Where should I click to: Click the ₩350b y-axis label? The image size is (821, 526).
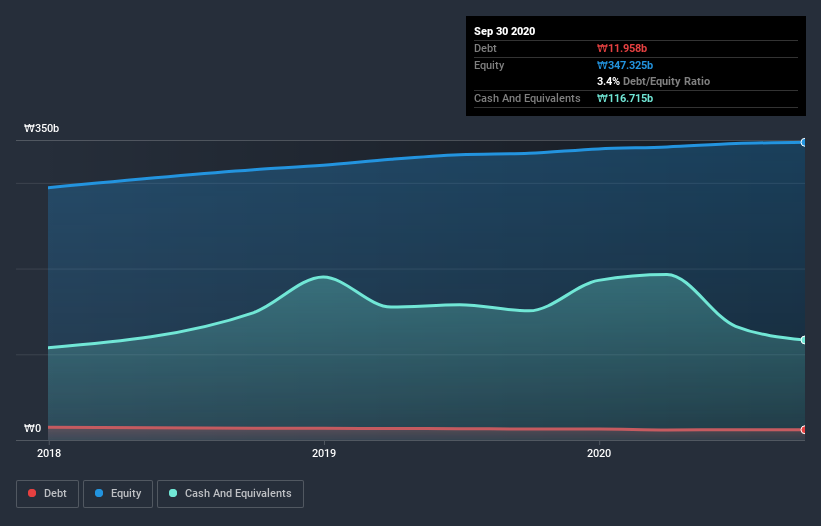(x=41, y=128)
